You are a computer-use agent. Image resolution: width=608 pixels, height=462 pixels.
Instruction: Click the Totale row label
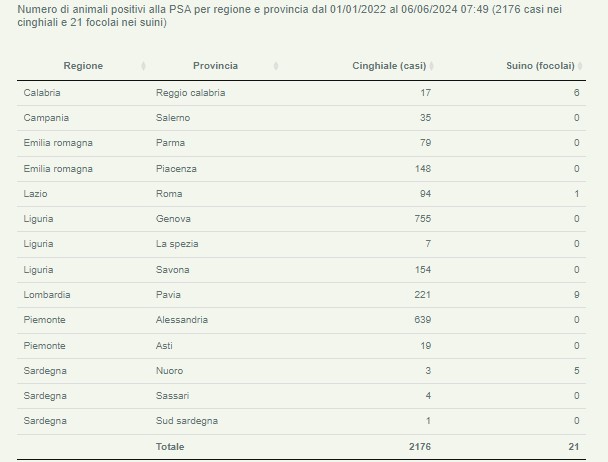click(x=170, y=446)
